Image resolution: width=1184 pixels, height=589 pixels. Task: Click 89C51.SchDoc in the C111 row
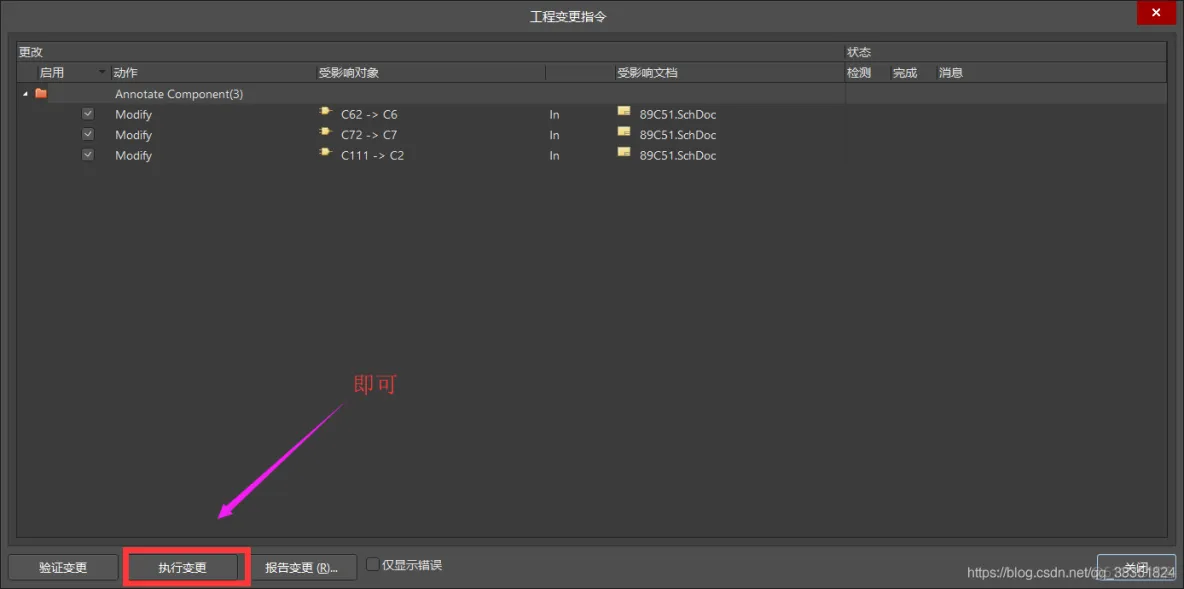click(x=677, y=156)
